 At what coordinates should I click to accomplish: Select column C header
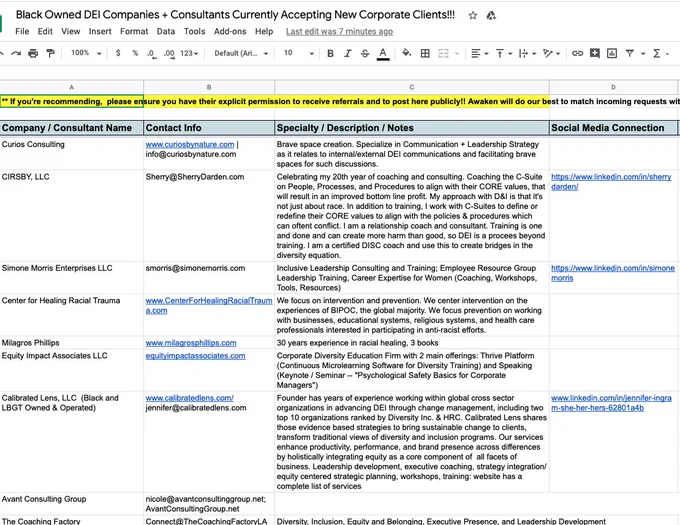click(x=412, y=87)
